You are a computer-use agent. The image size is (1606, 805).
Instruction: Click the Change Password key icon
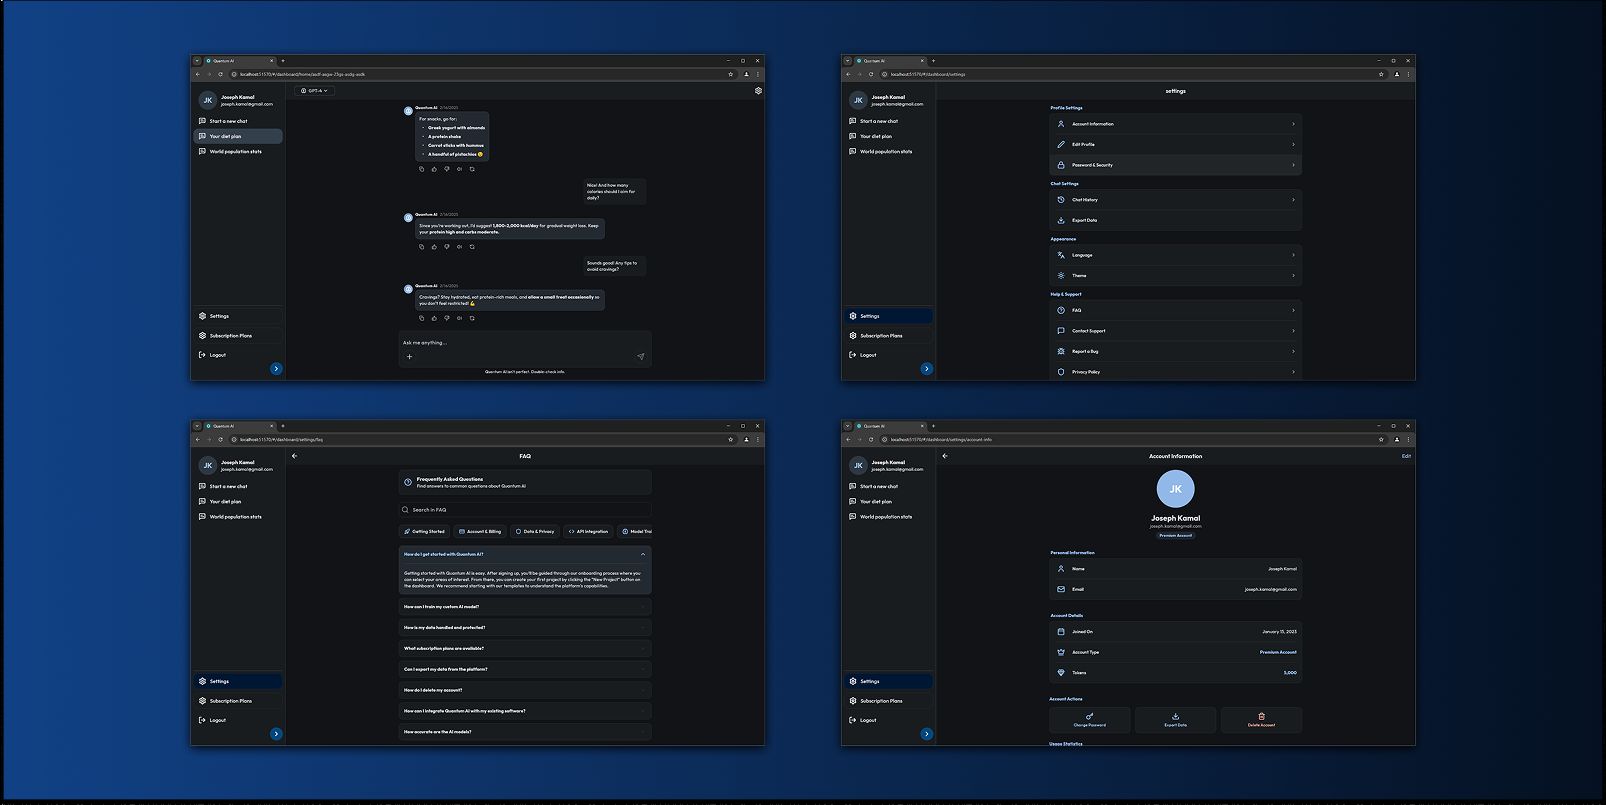tap(1089, 716)
